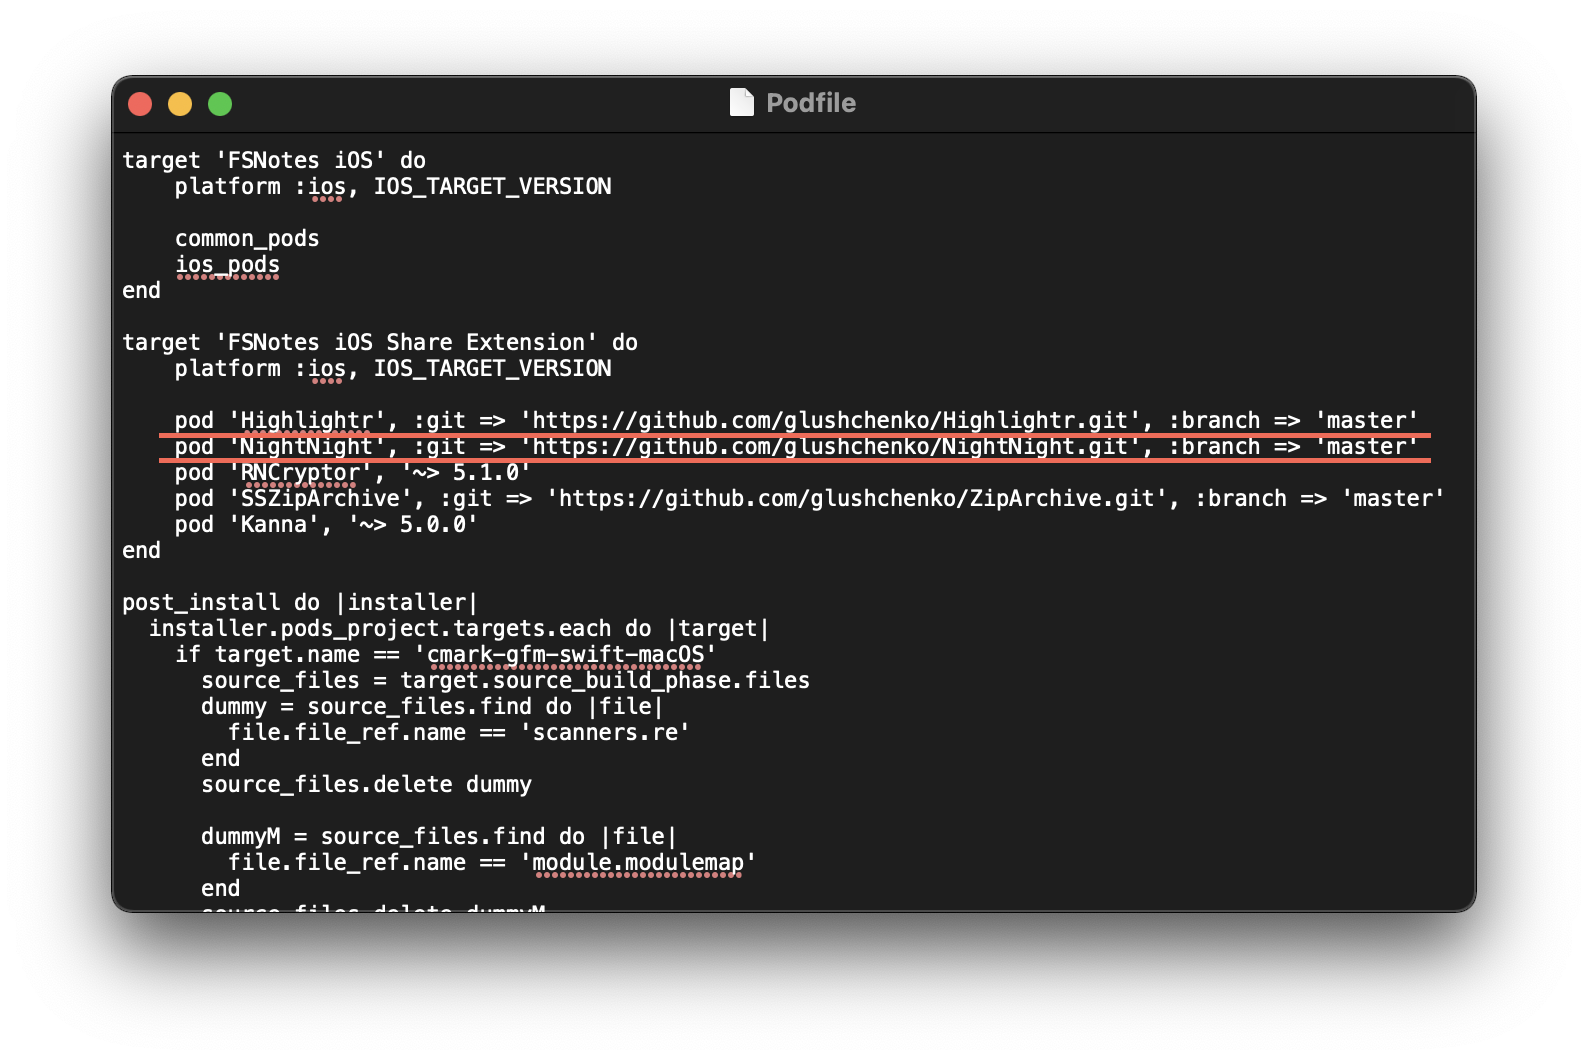Click the installer.pods_project.targets.each line
1588x1060 pixels.
click(459, 628)
